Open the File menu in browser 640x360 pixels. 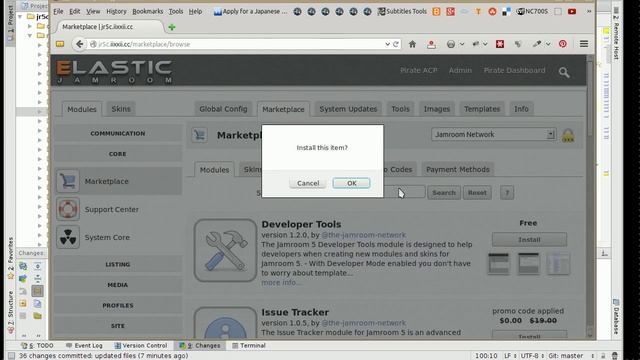click(x=58, y=11)
